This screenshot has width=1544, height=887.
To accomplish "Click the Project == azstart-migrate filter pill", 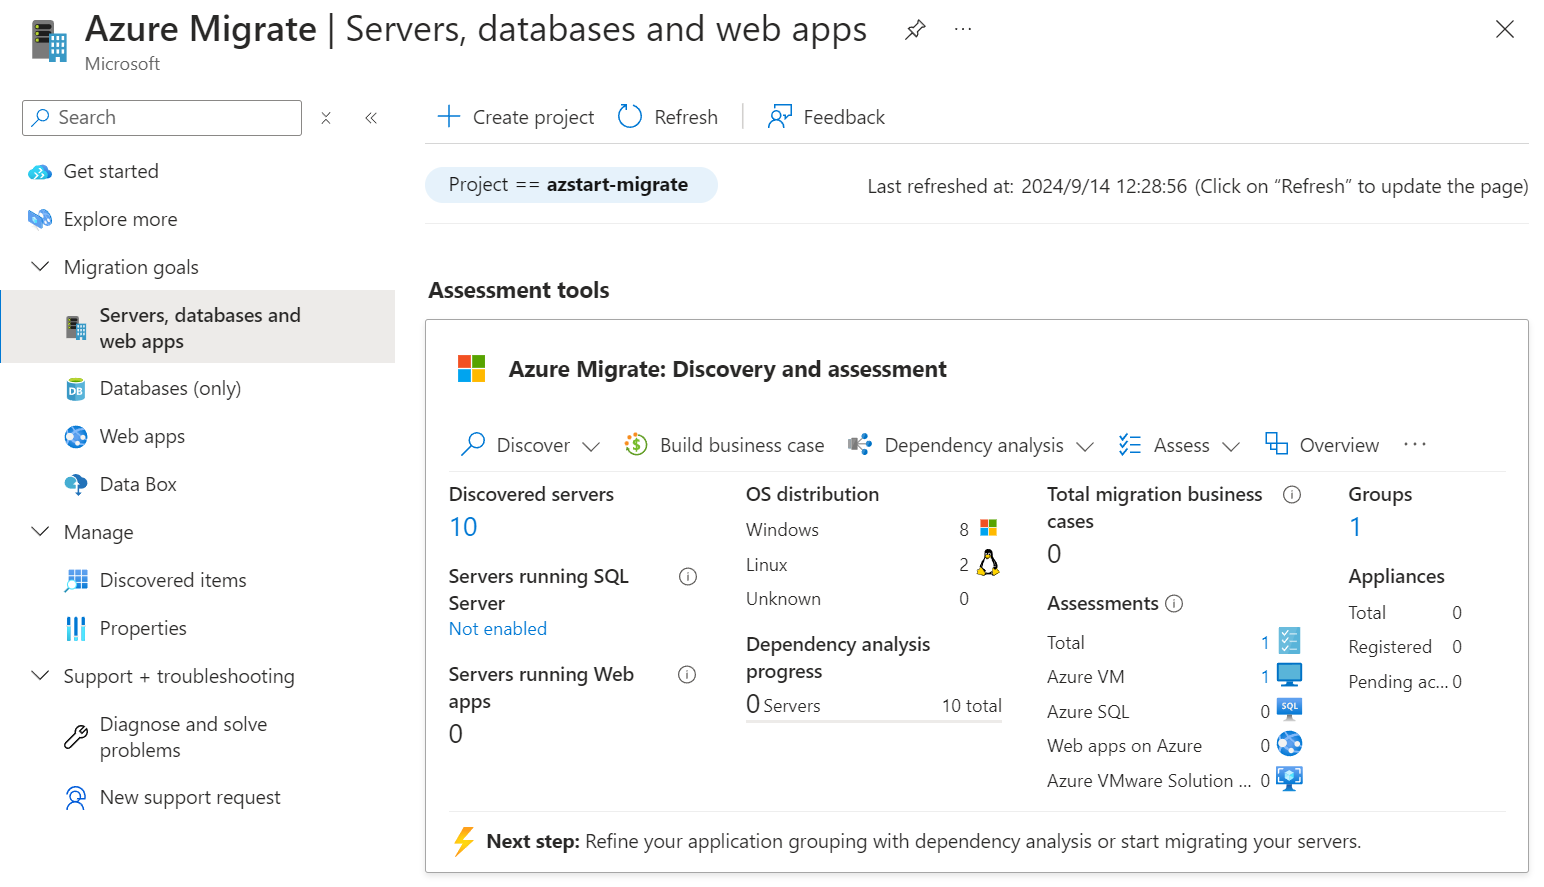I will click(x=571, y=185).
